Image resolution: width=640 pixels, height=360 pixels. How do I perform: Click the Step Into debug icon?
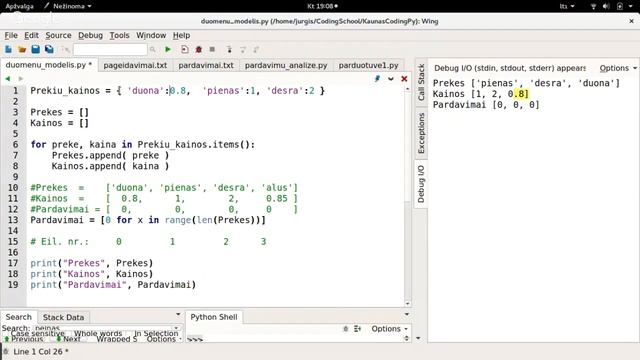point(229,49)
